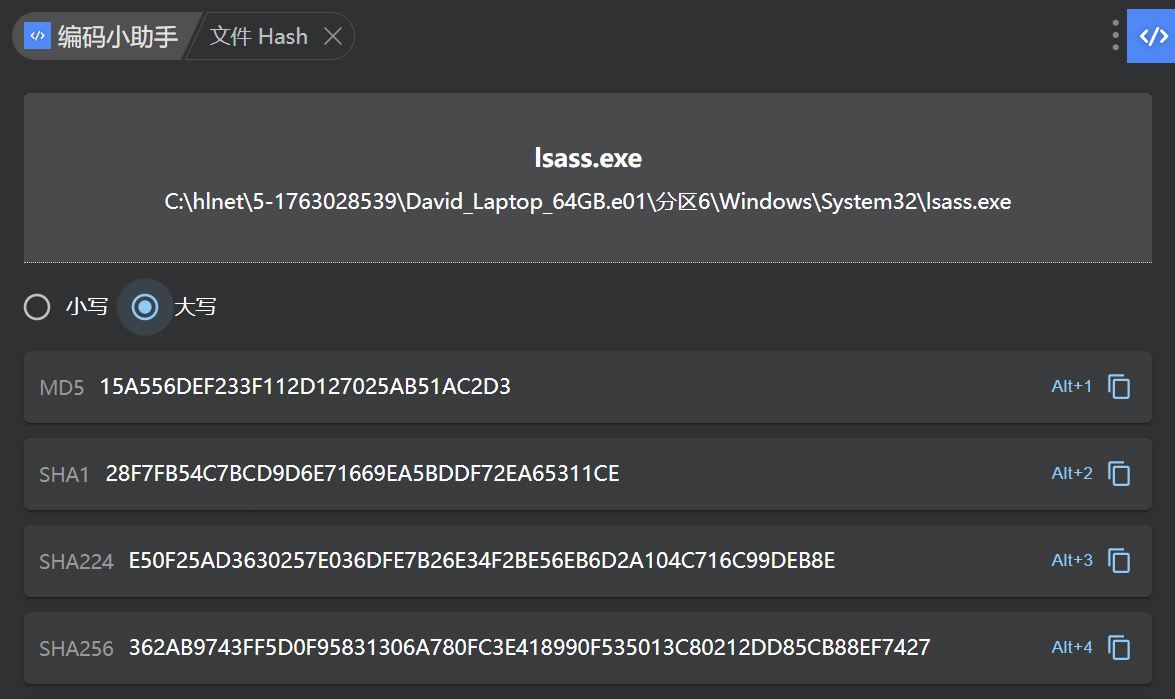1175x699 pixels.
Task: Click the Alt+2 shortcut label
Action: tap(1072, 474)
